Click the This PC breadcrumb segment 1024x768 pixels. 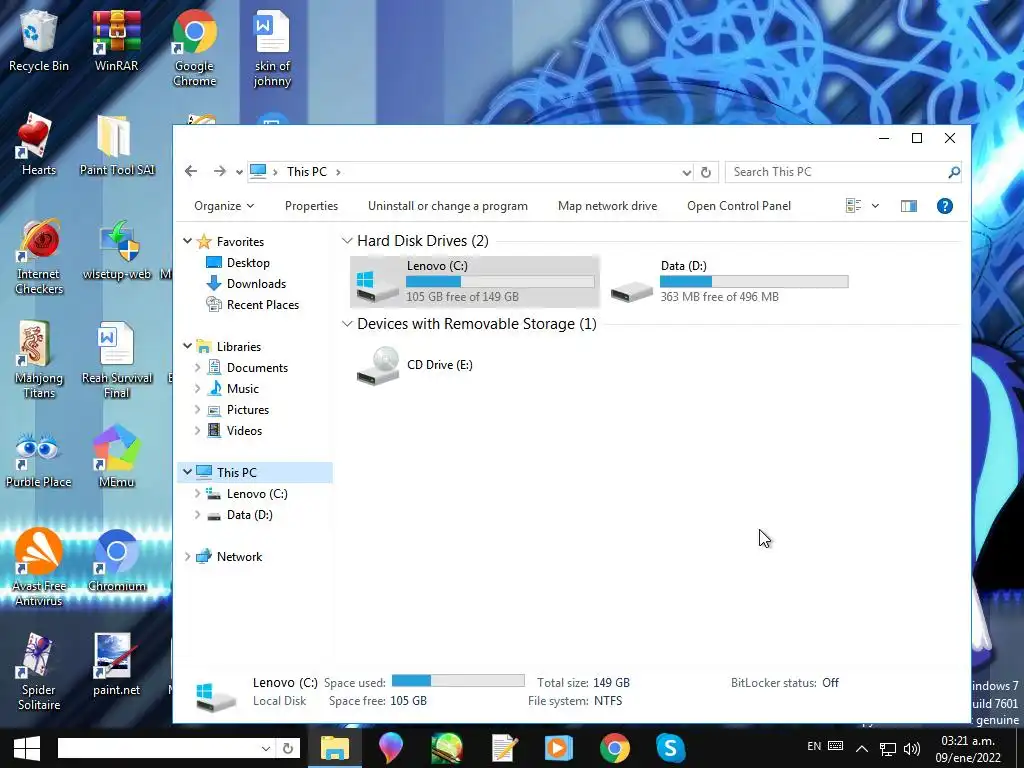(306, 172)
